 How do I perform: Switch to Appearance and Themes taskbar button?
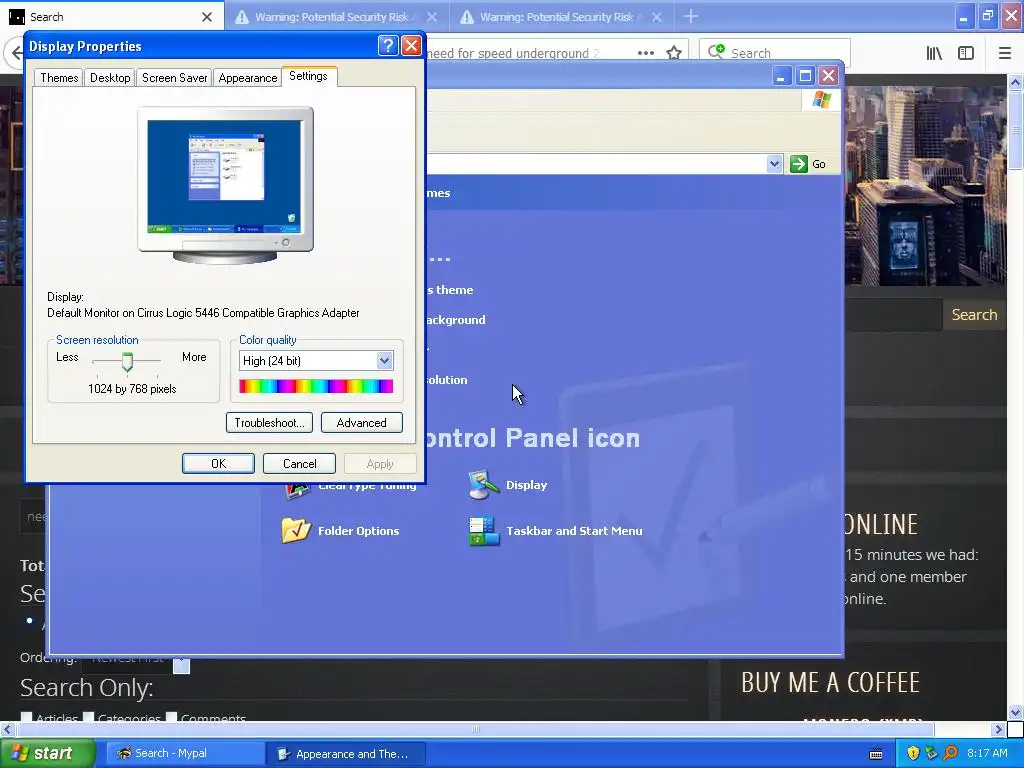(345, 754)
